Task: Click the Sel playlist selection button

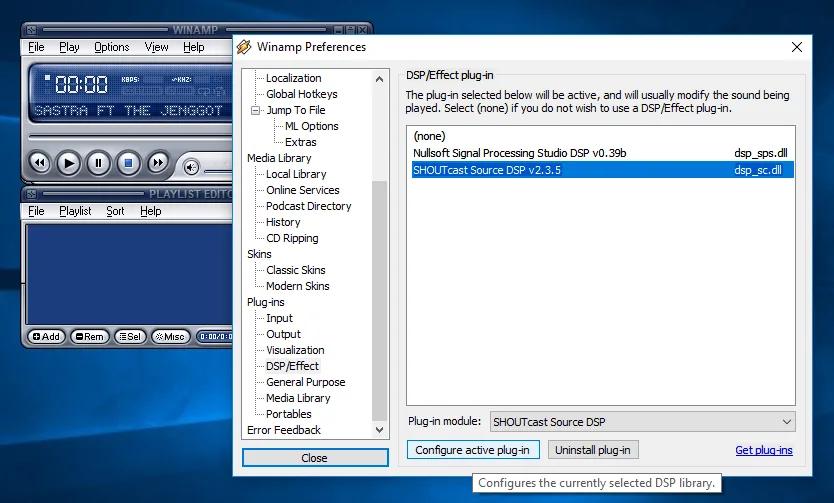Action: click(129, 337)
